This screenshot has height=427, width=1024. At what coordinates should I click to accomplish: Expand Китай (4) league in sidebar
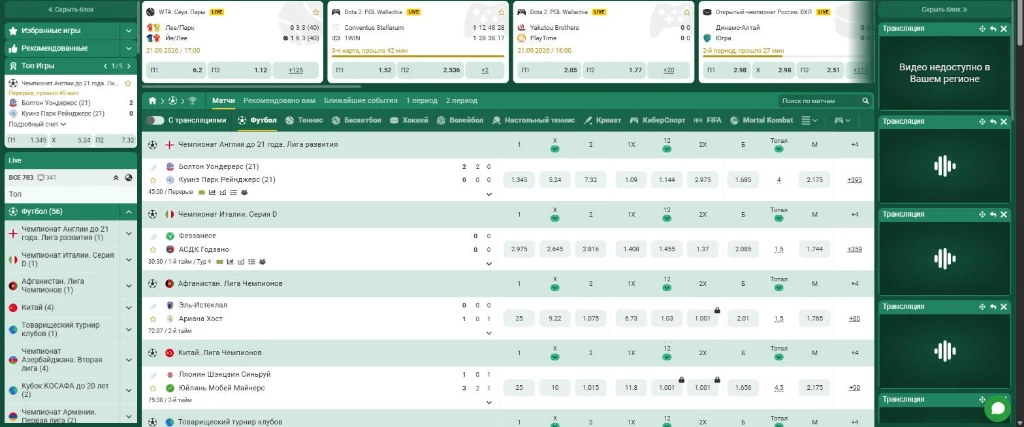tap(129, 308)
